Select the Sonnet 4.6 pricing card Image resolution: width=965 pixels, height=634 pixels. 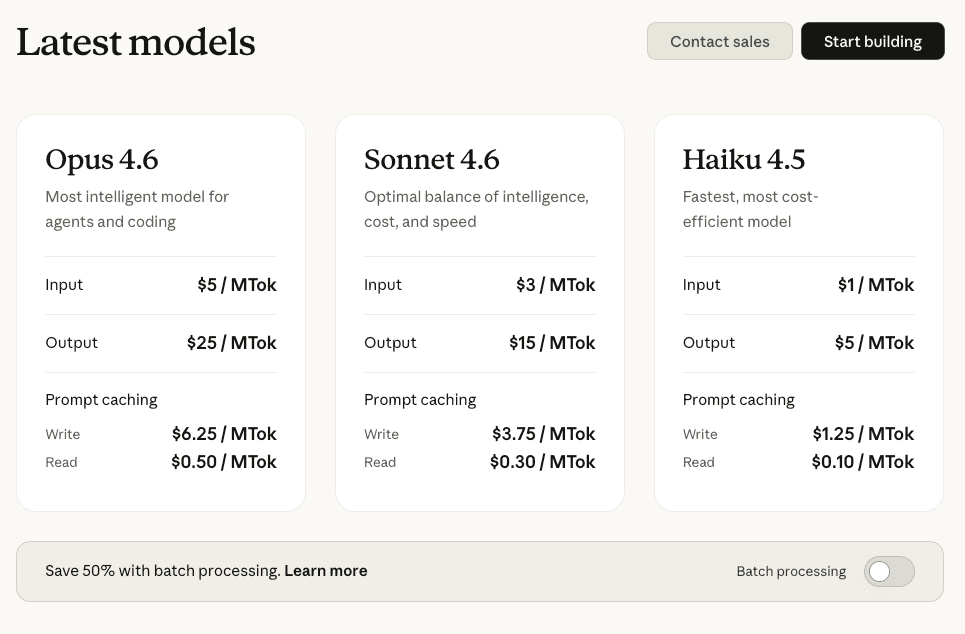click(x=479, y=311)
